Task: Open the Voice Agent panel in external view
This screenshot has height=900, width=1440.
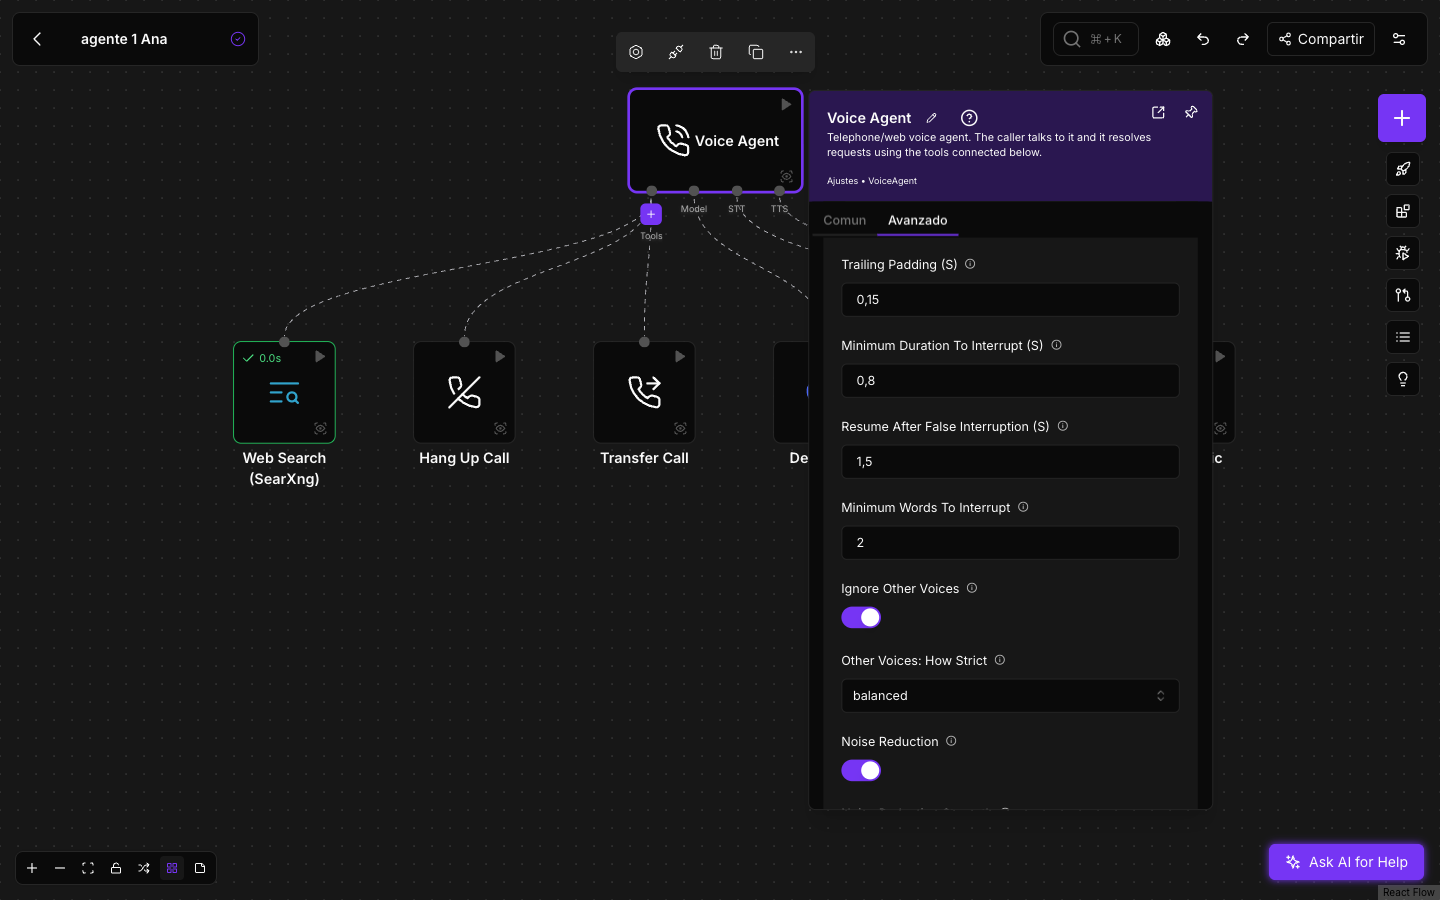Action: click(1158, 112)
